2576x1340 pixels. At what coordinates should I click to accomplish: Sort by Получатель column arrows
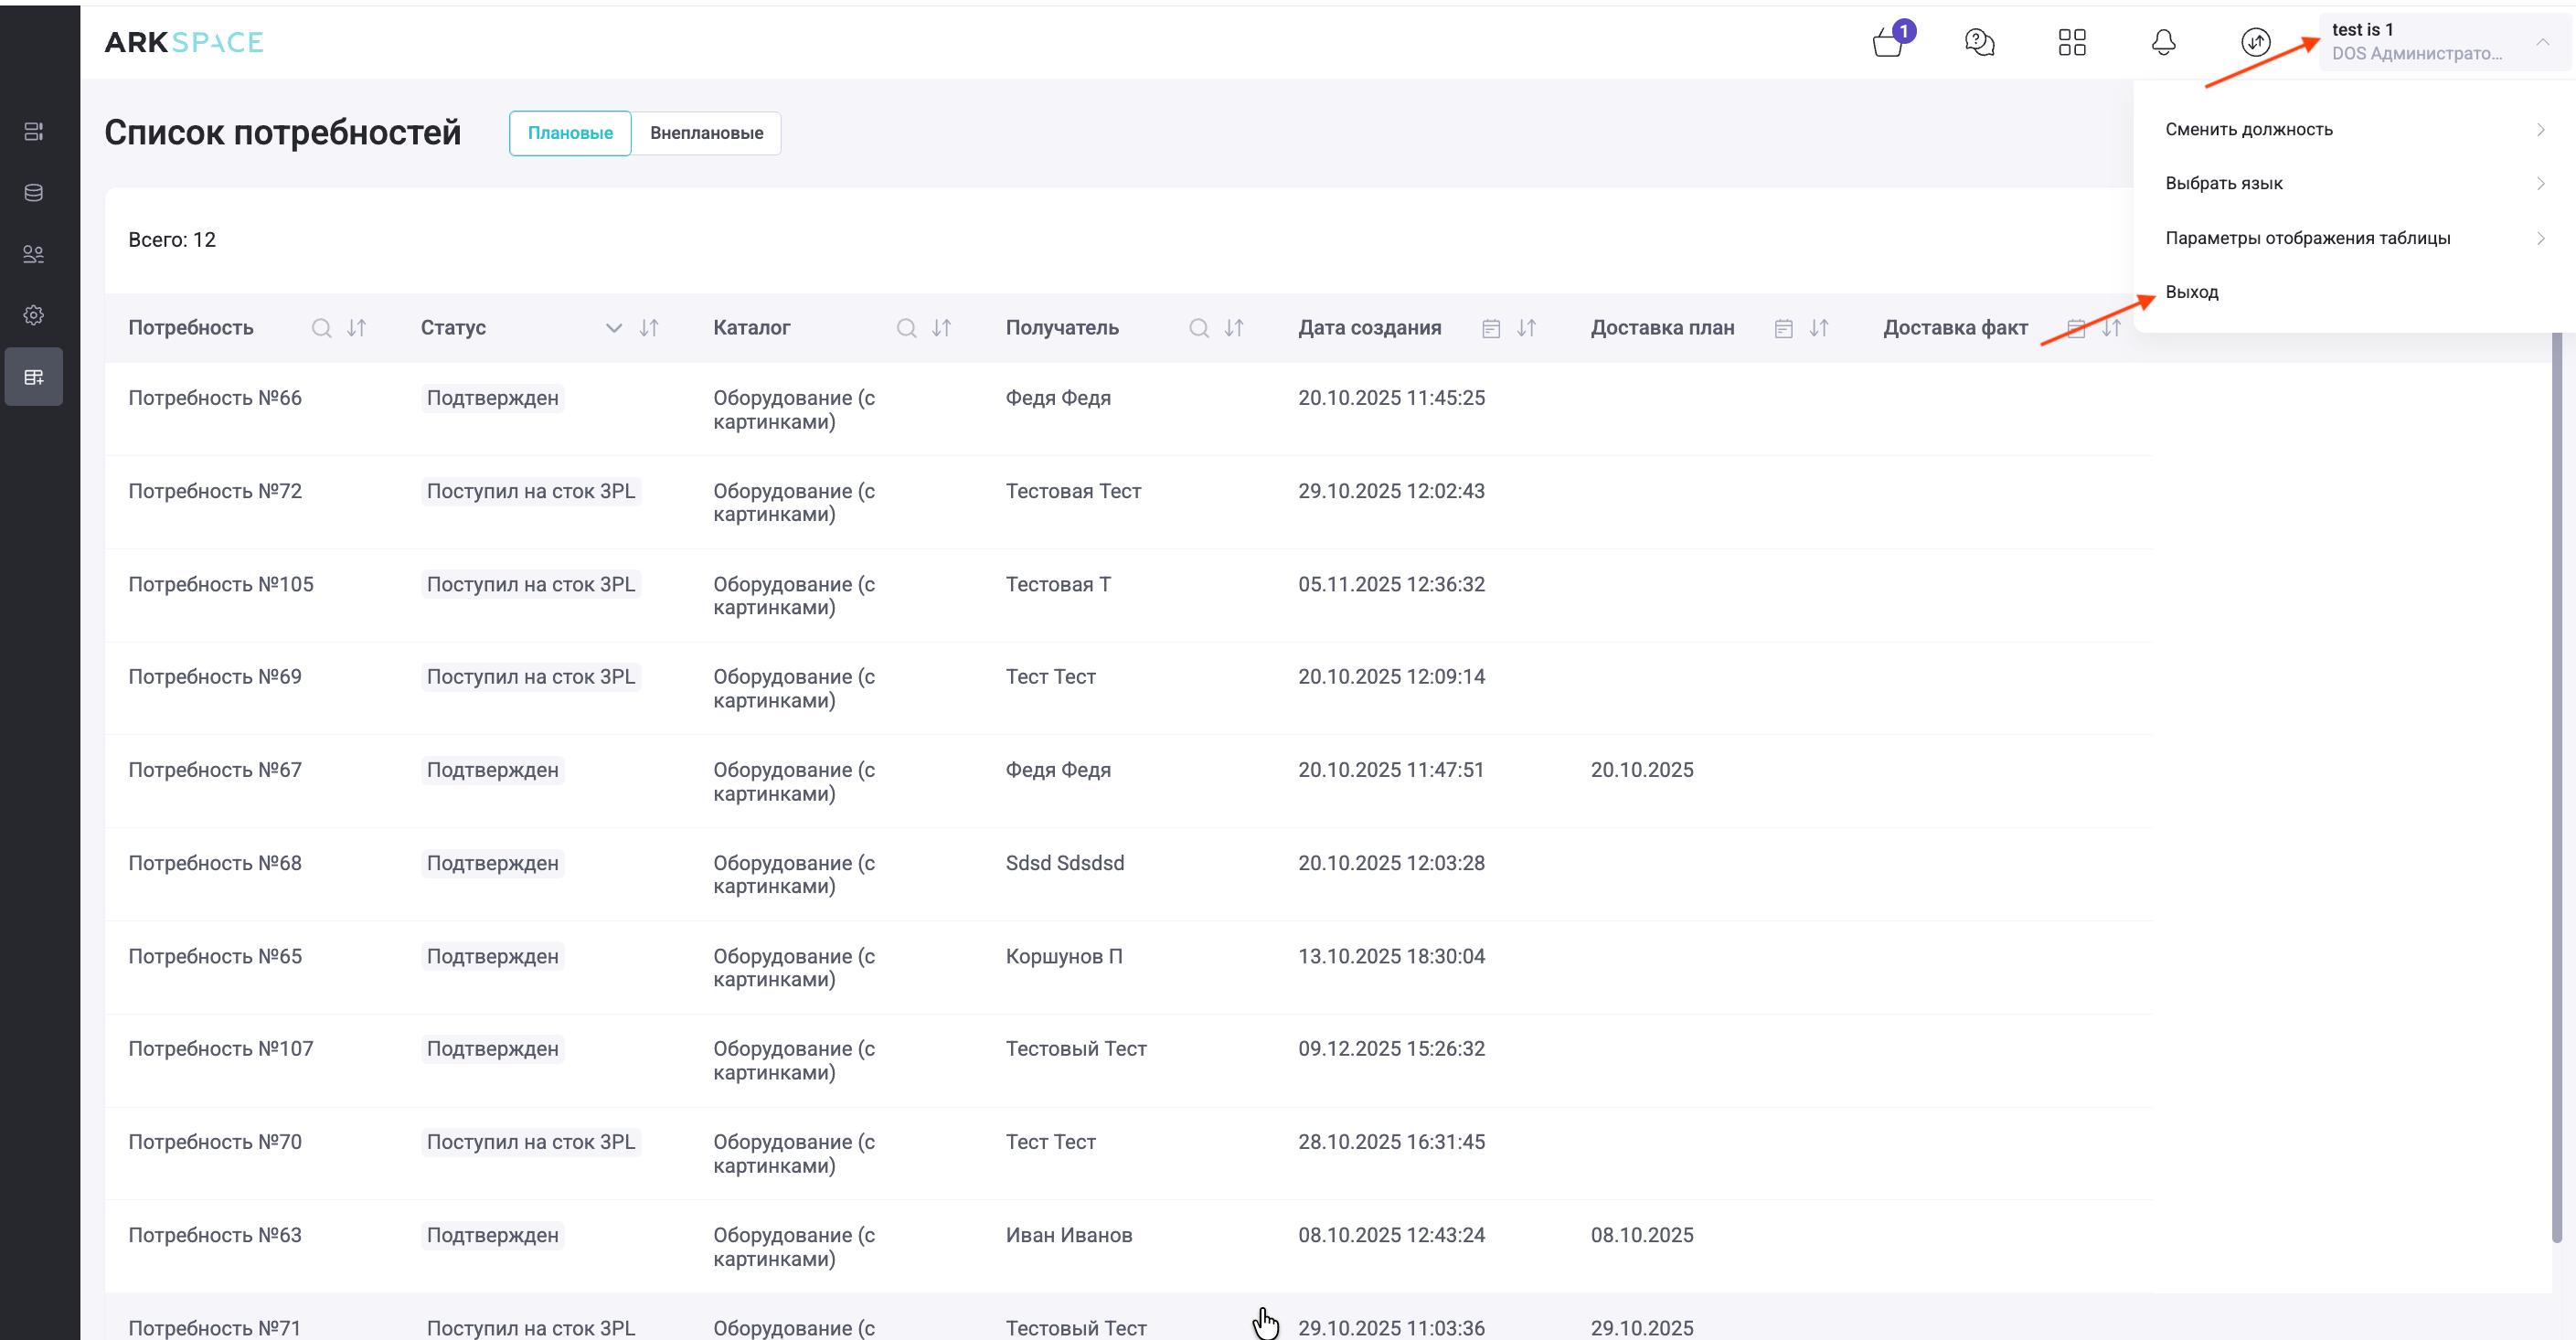point(1234,328)
